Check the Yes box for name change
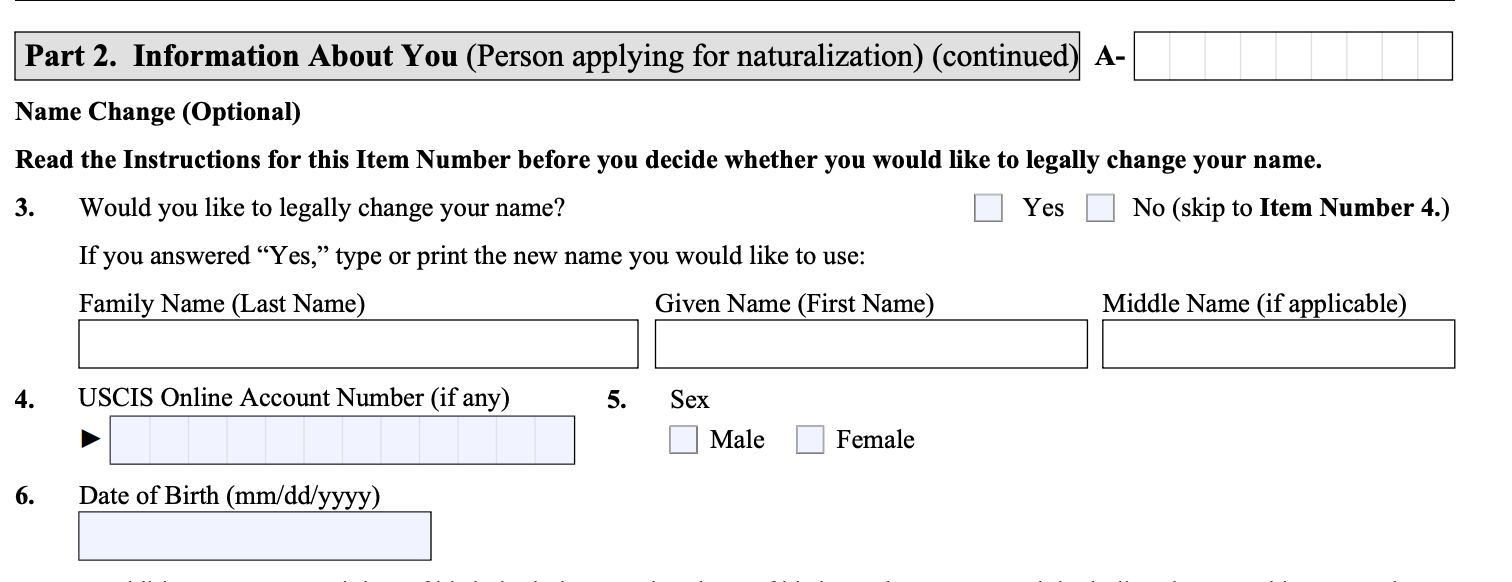The height and width of the screenshot is (582, 1512). (988, 208)
